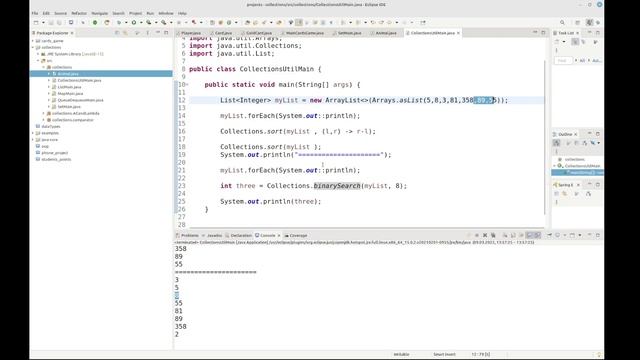
Task: Click binarySearch in line 23 of the code
Action: (x=337, y=186)
